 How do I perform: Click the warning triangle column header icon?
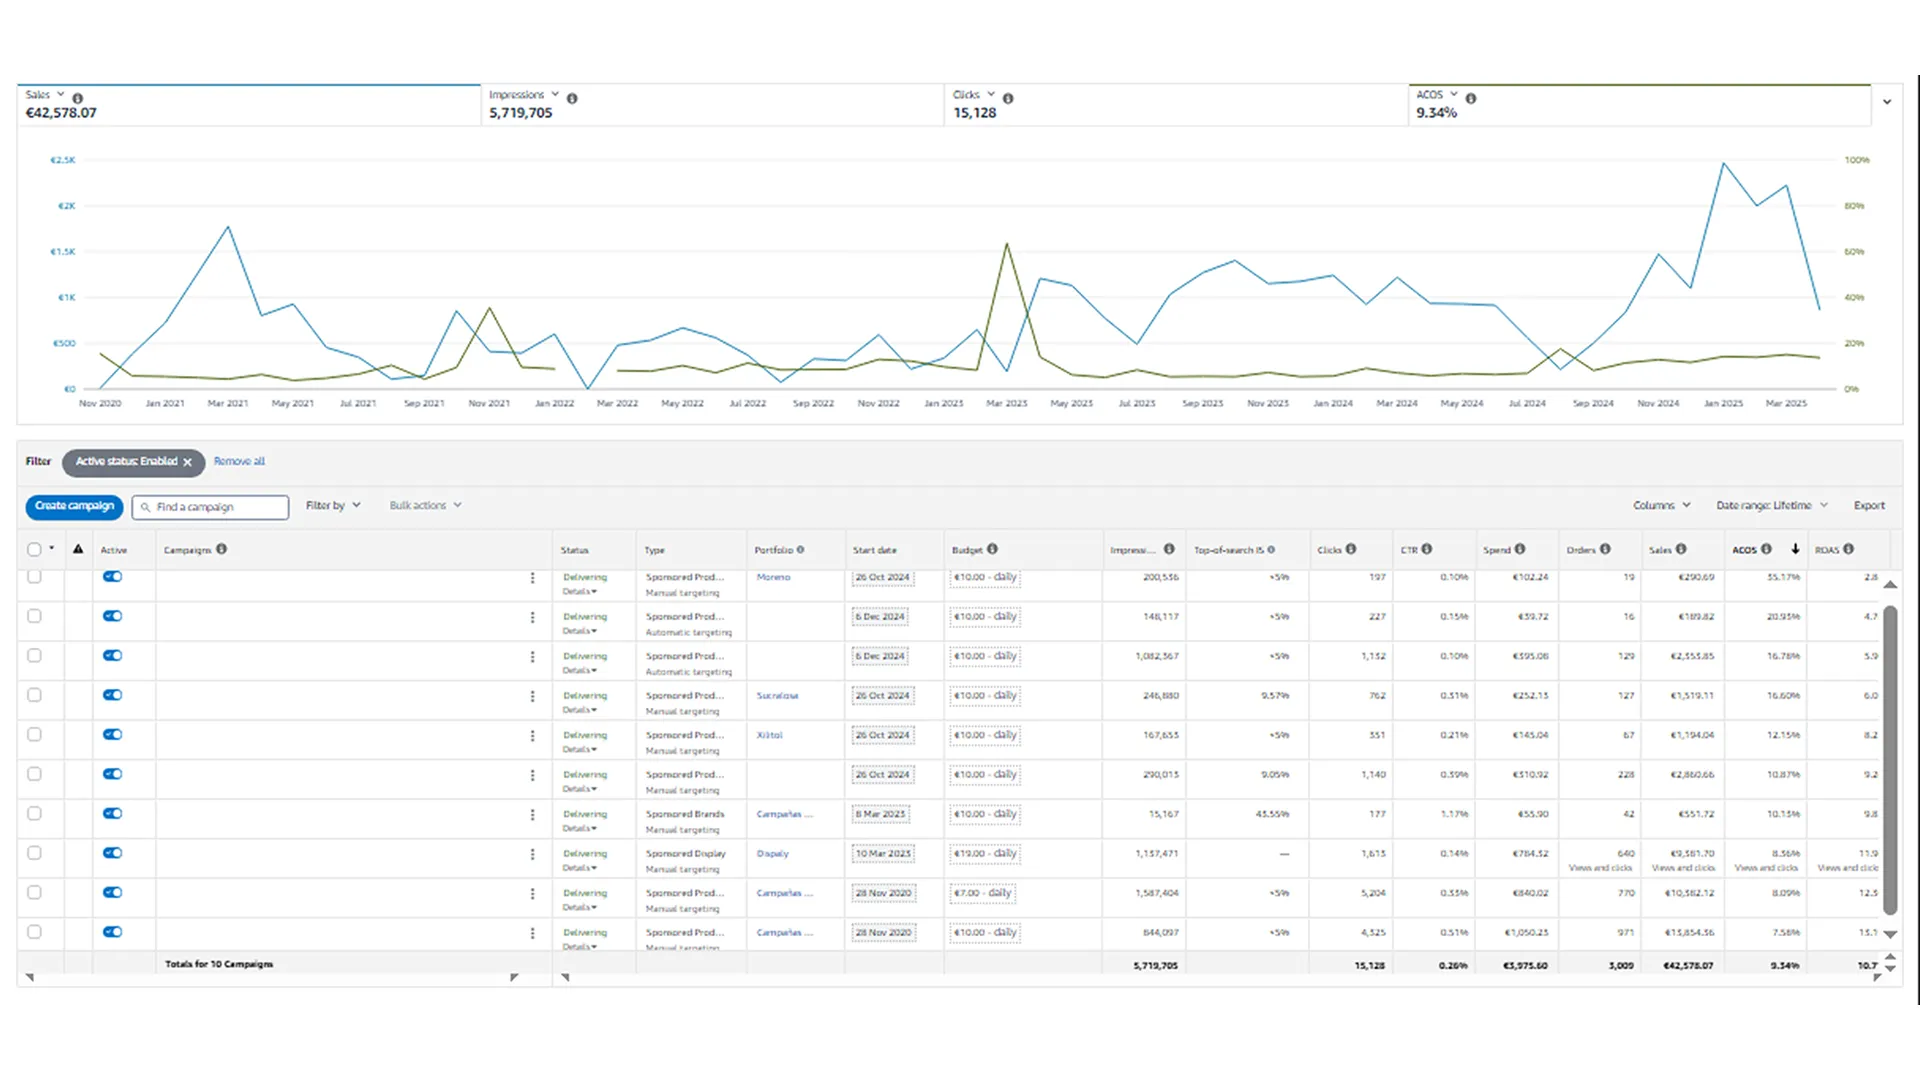[x=78, y=549]
